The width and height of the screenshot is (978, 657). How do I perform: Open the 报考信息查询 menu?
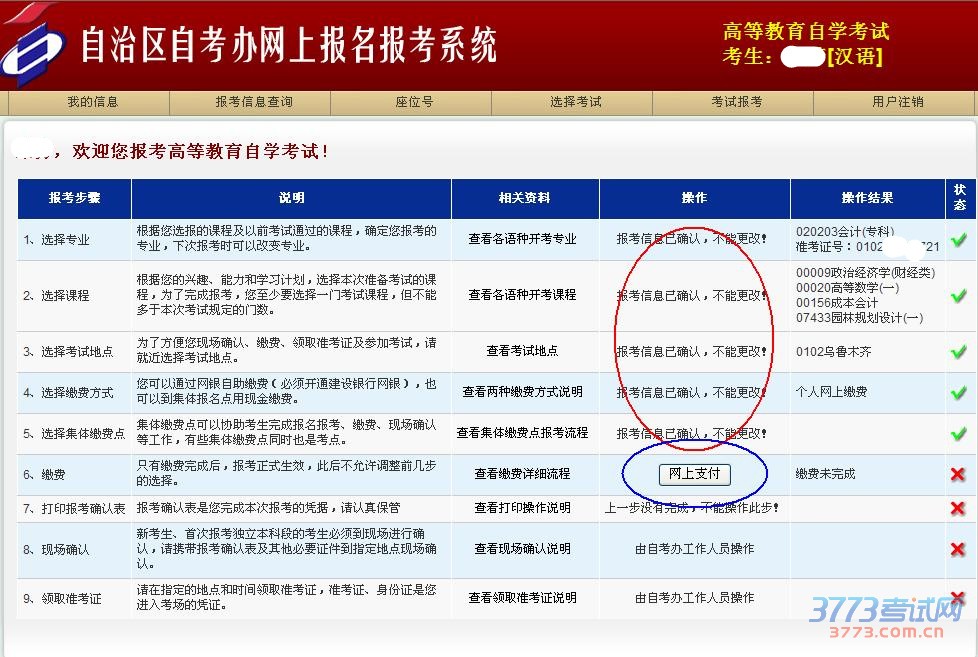[254, 102]
